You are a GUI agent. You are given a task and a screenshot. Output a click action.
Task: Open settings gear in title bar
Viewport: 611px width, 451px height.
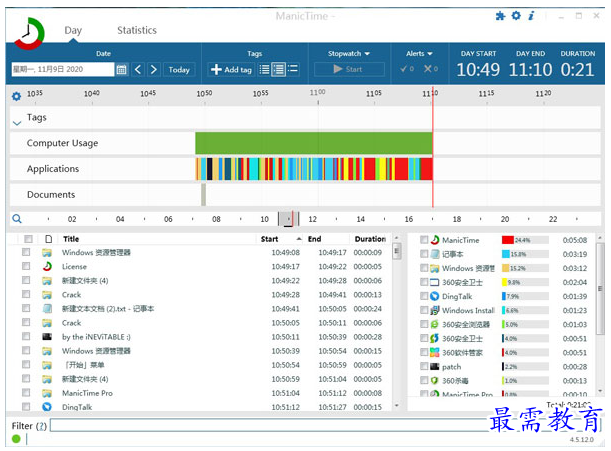516,16
